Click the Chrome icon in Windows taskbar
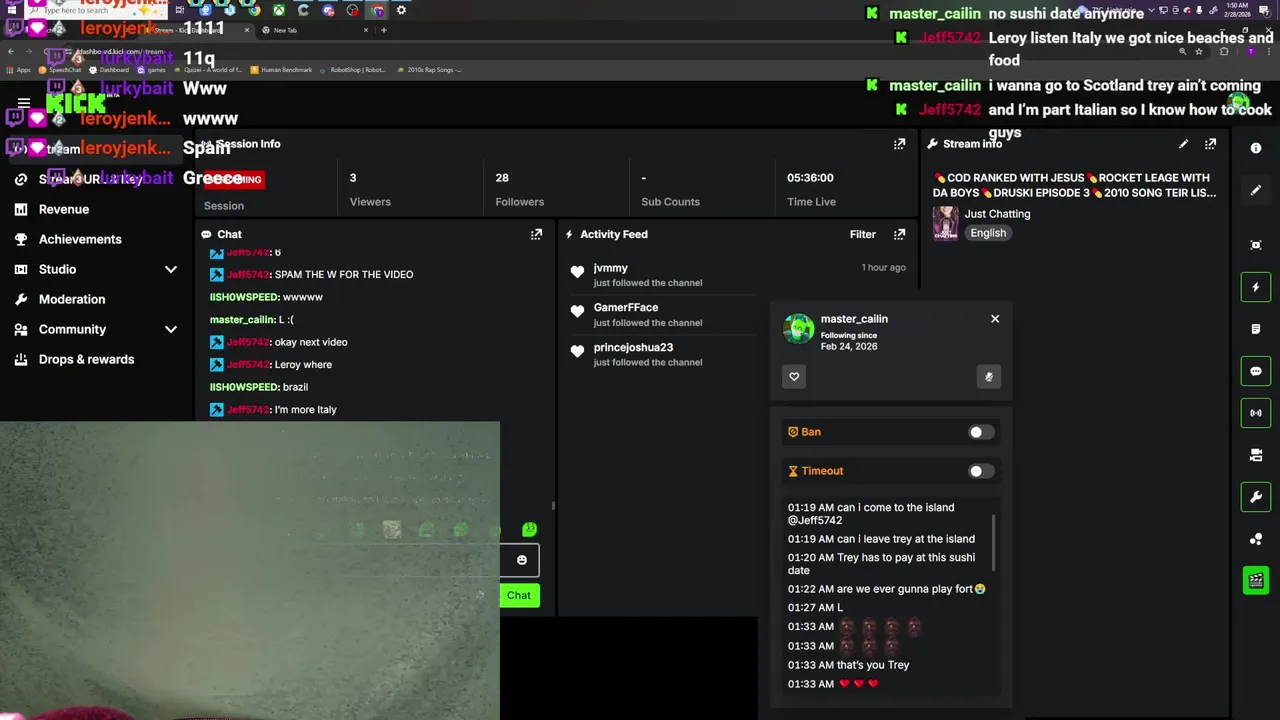The height and width of the screenshot is (720, 1280). [x=254, y=10]
